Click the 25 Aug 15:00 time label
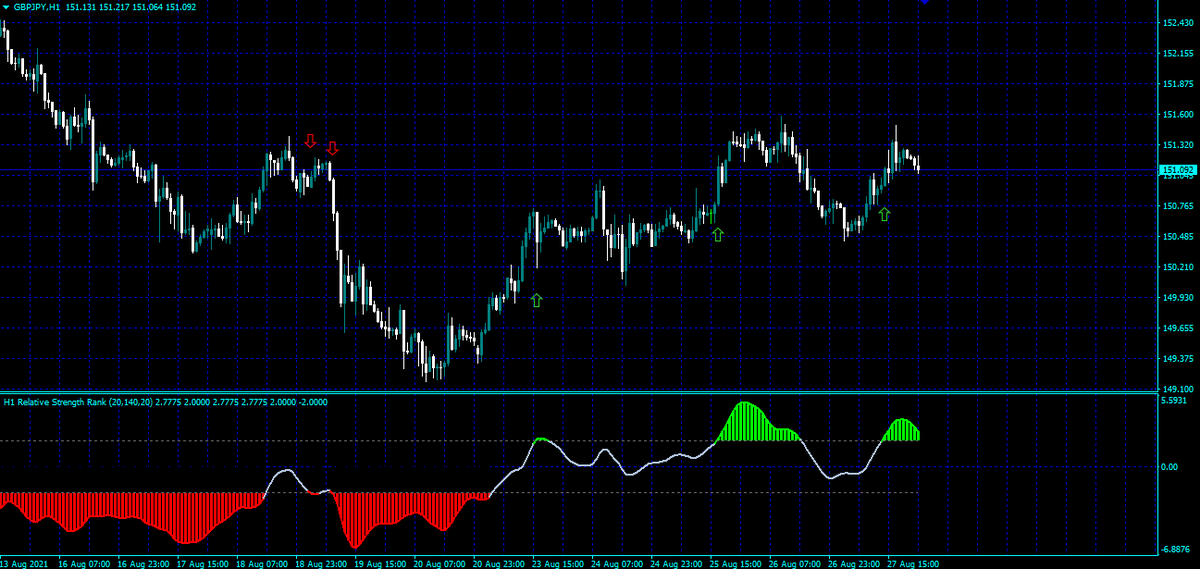 coord(738,563)
